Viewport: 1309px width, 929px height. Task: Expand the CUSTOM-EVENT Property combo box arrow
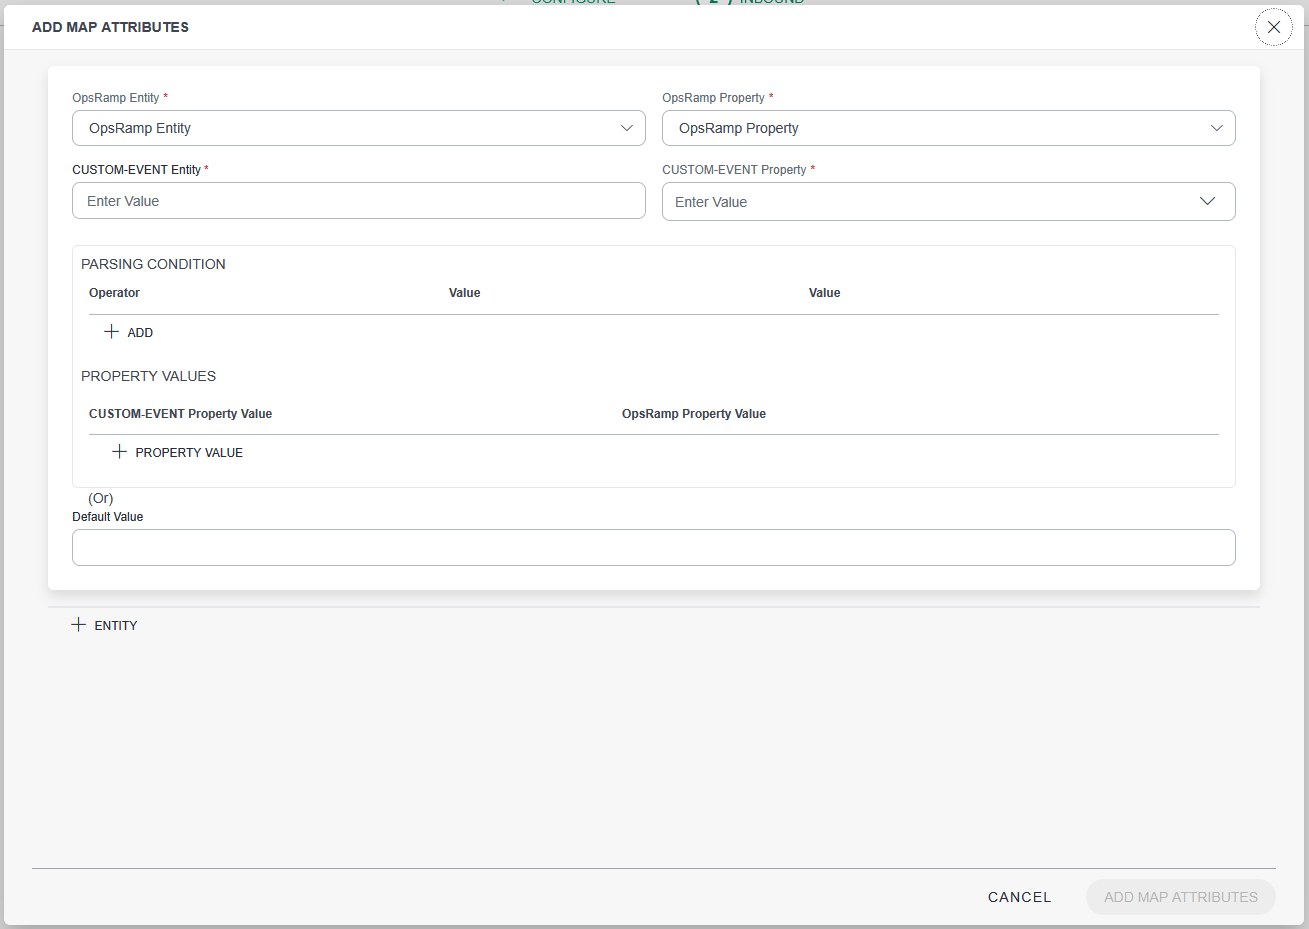point(1207,201)
